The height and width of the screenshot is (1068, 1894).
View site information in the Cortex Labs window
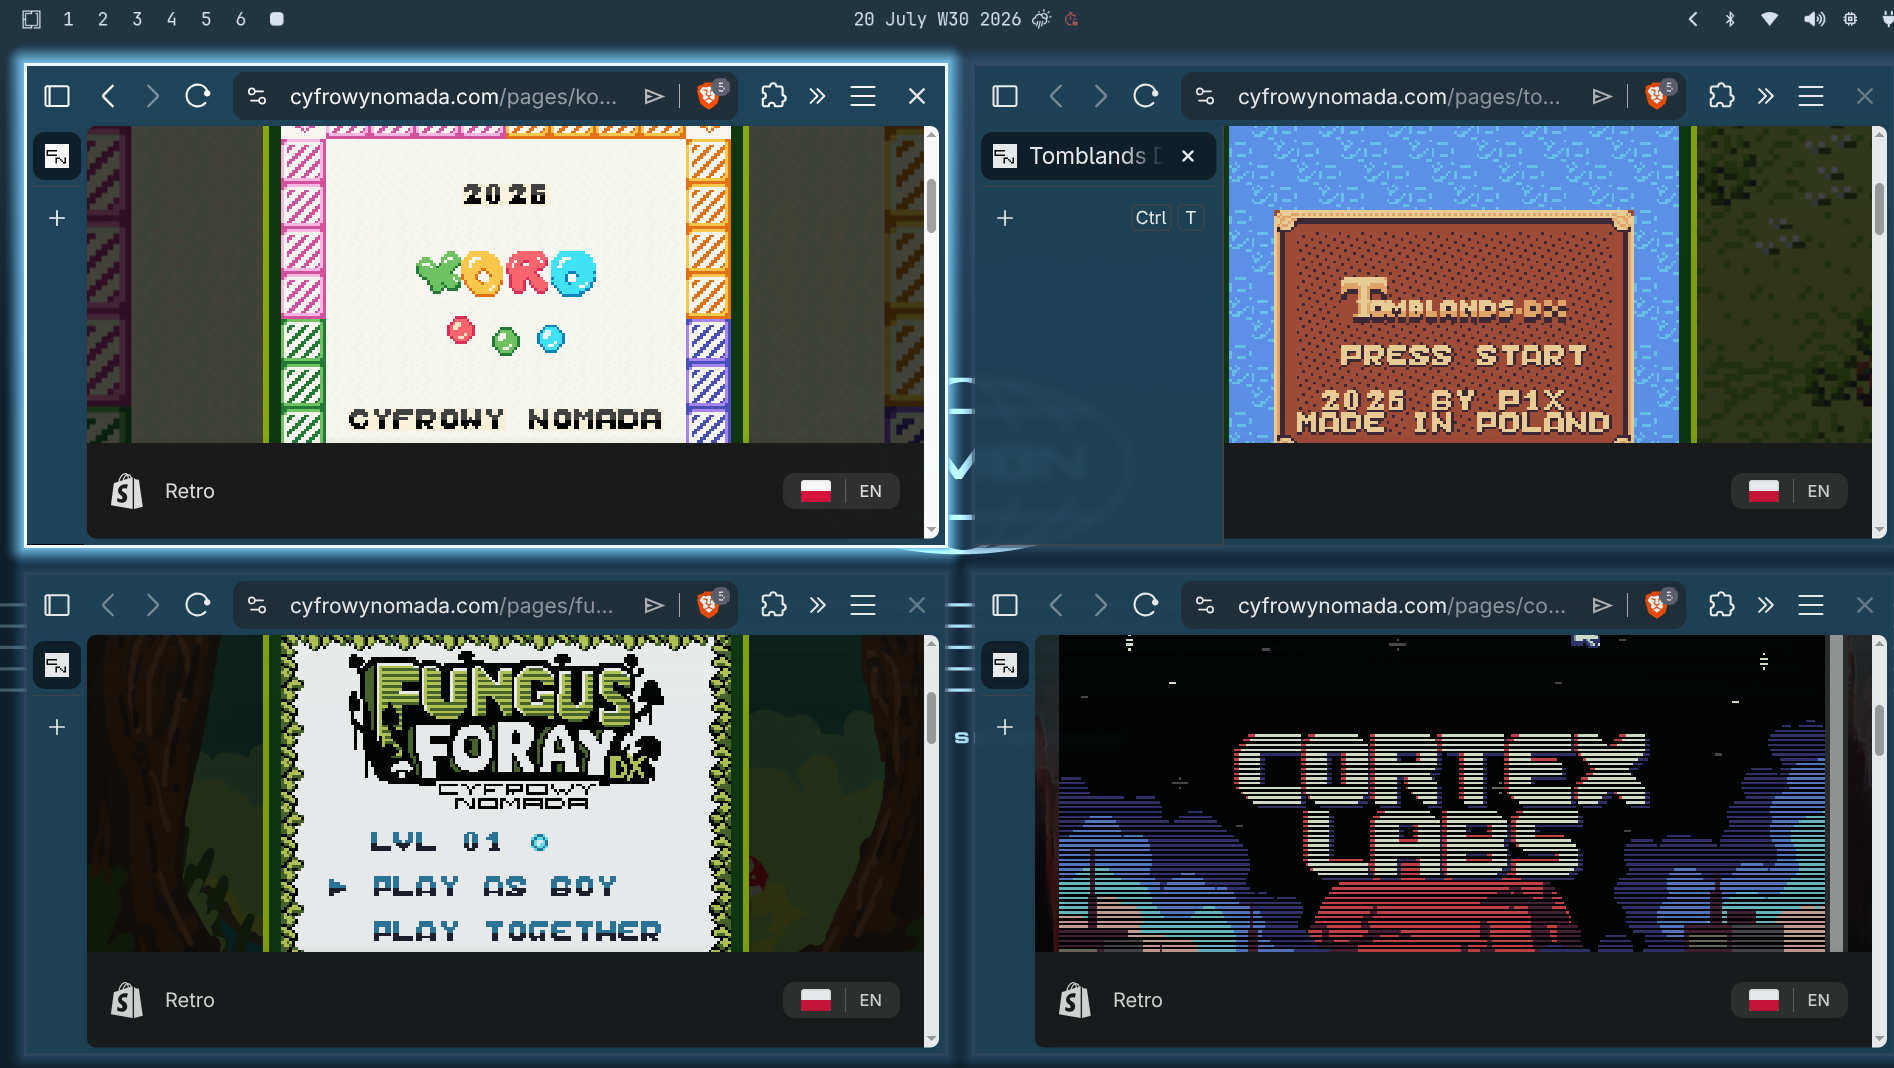(1205, 605)
